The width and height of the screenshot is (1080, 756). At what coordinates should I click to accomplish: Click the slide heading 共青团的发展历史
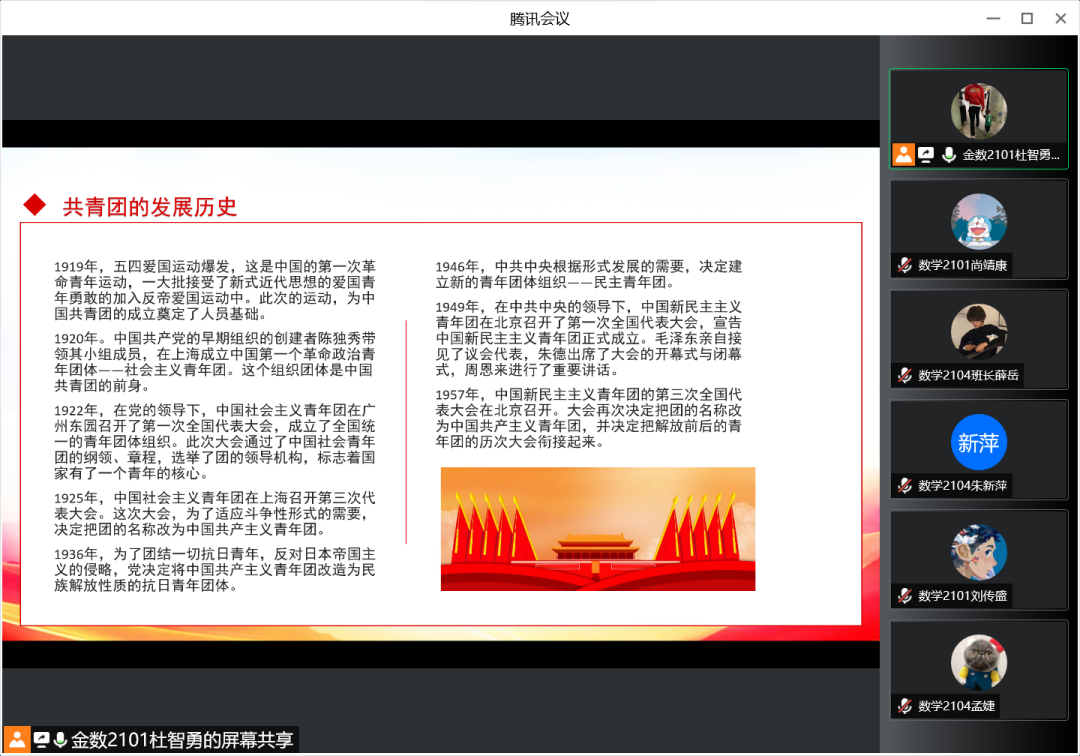coord(150,207)
